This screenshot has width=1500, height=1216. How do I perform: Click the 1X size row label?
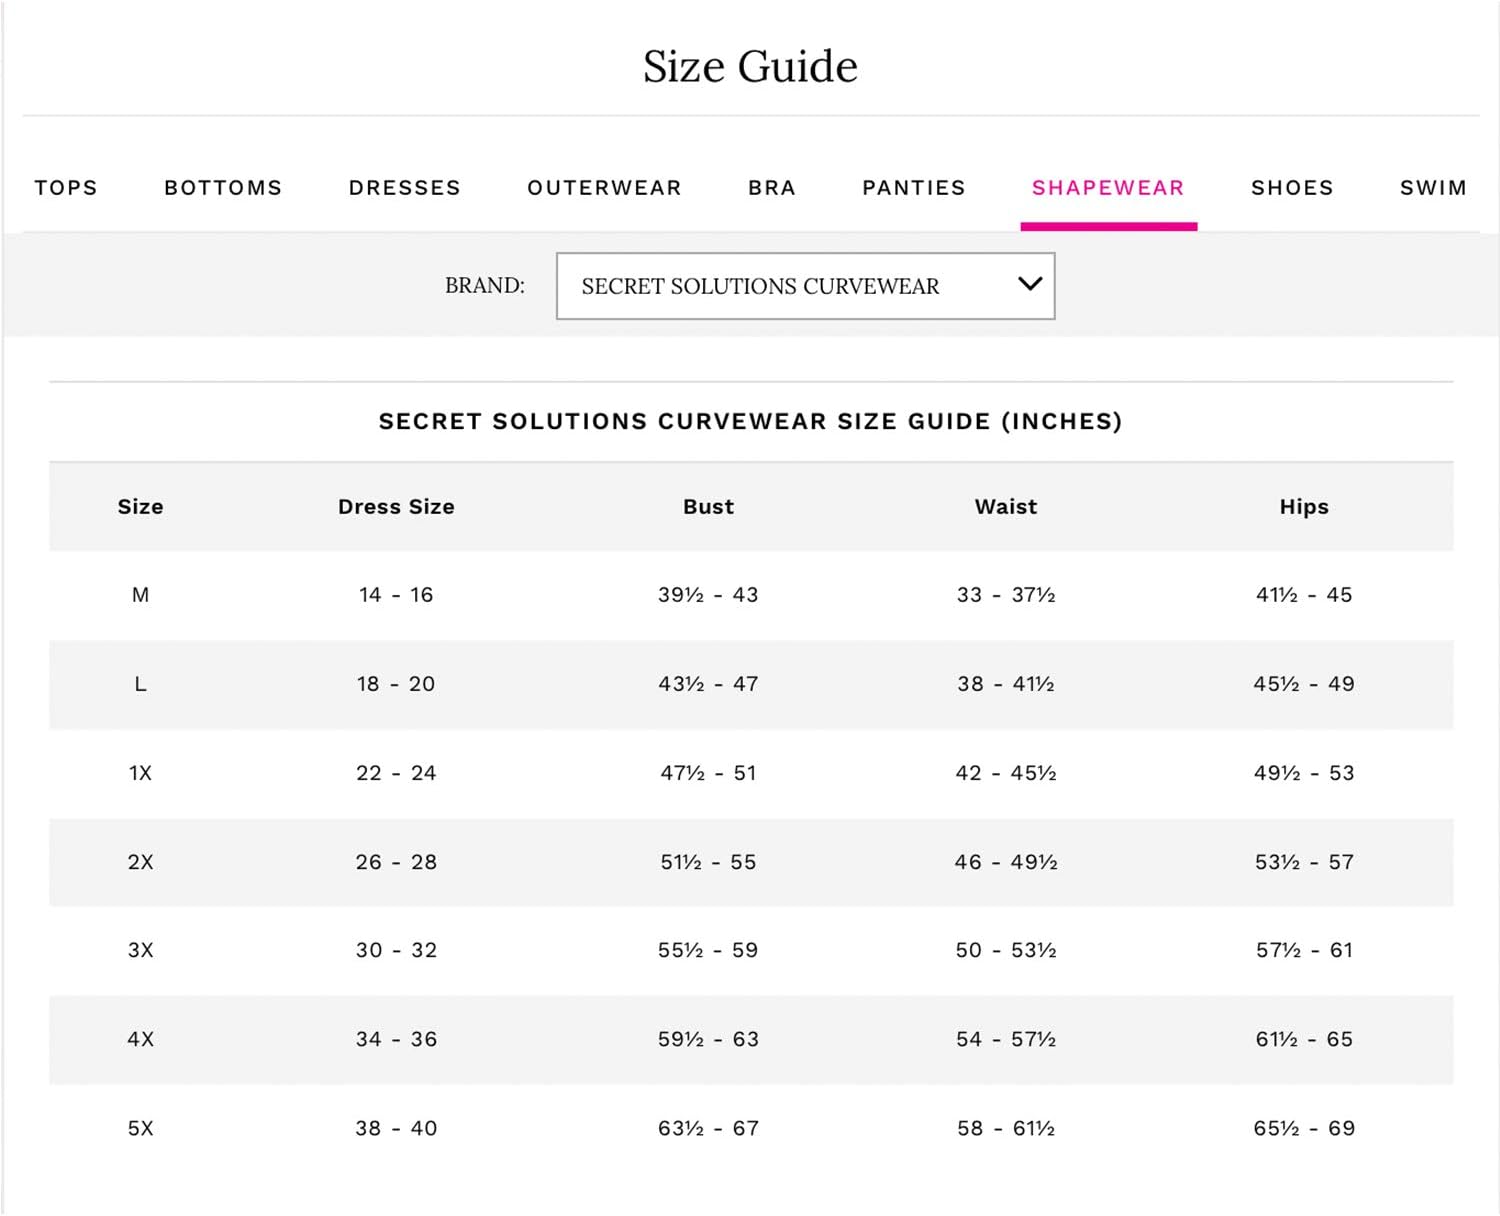pos(140,773)
